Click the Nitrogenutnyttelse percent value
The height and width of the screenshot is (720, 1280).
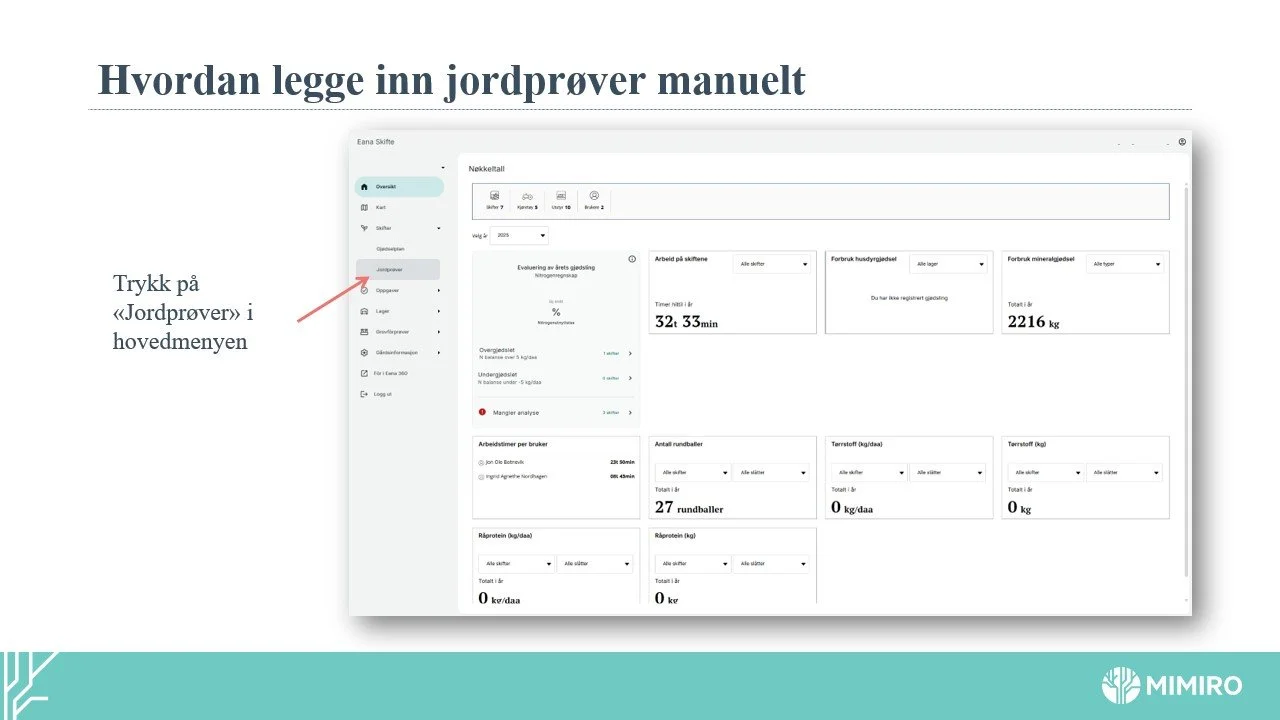556,313
